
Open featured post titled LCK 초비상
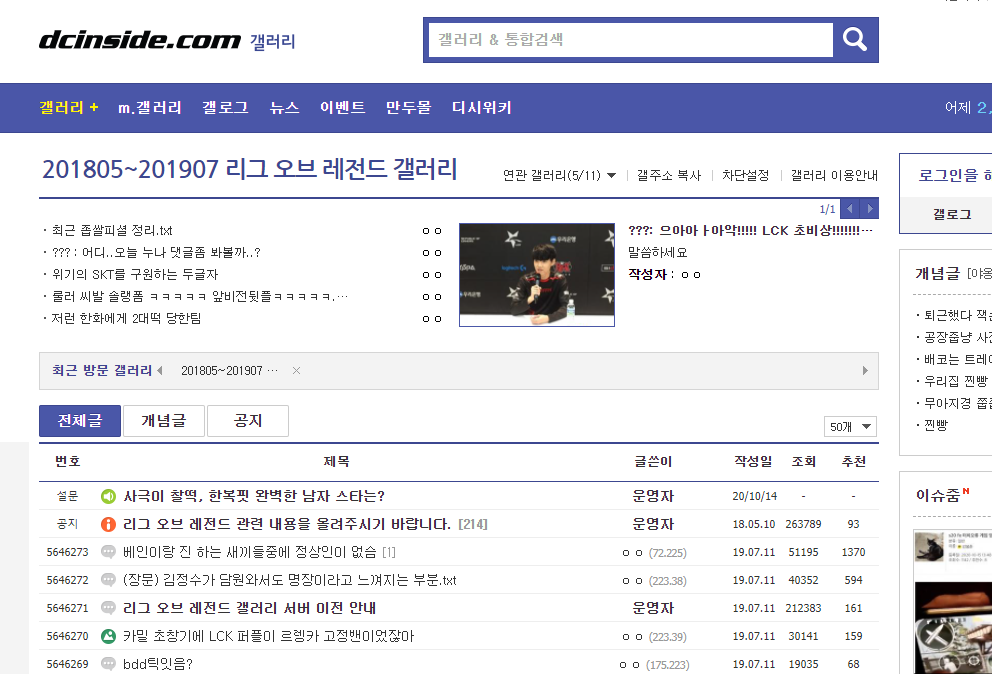tap(750, 230)
